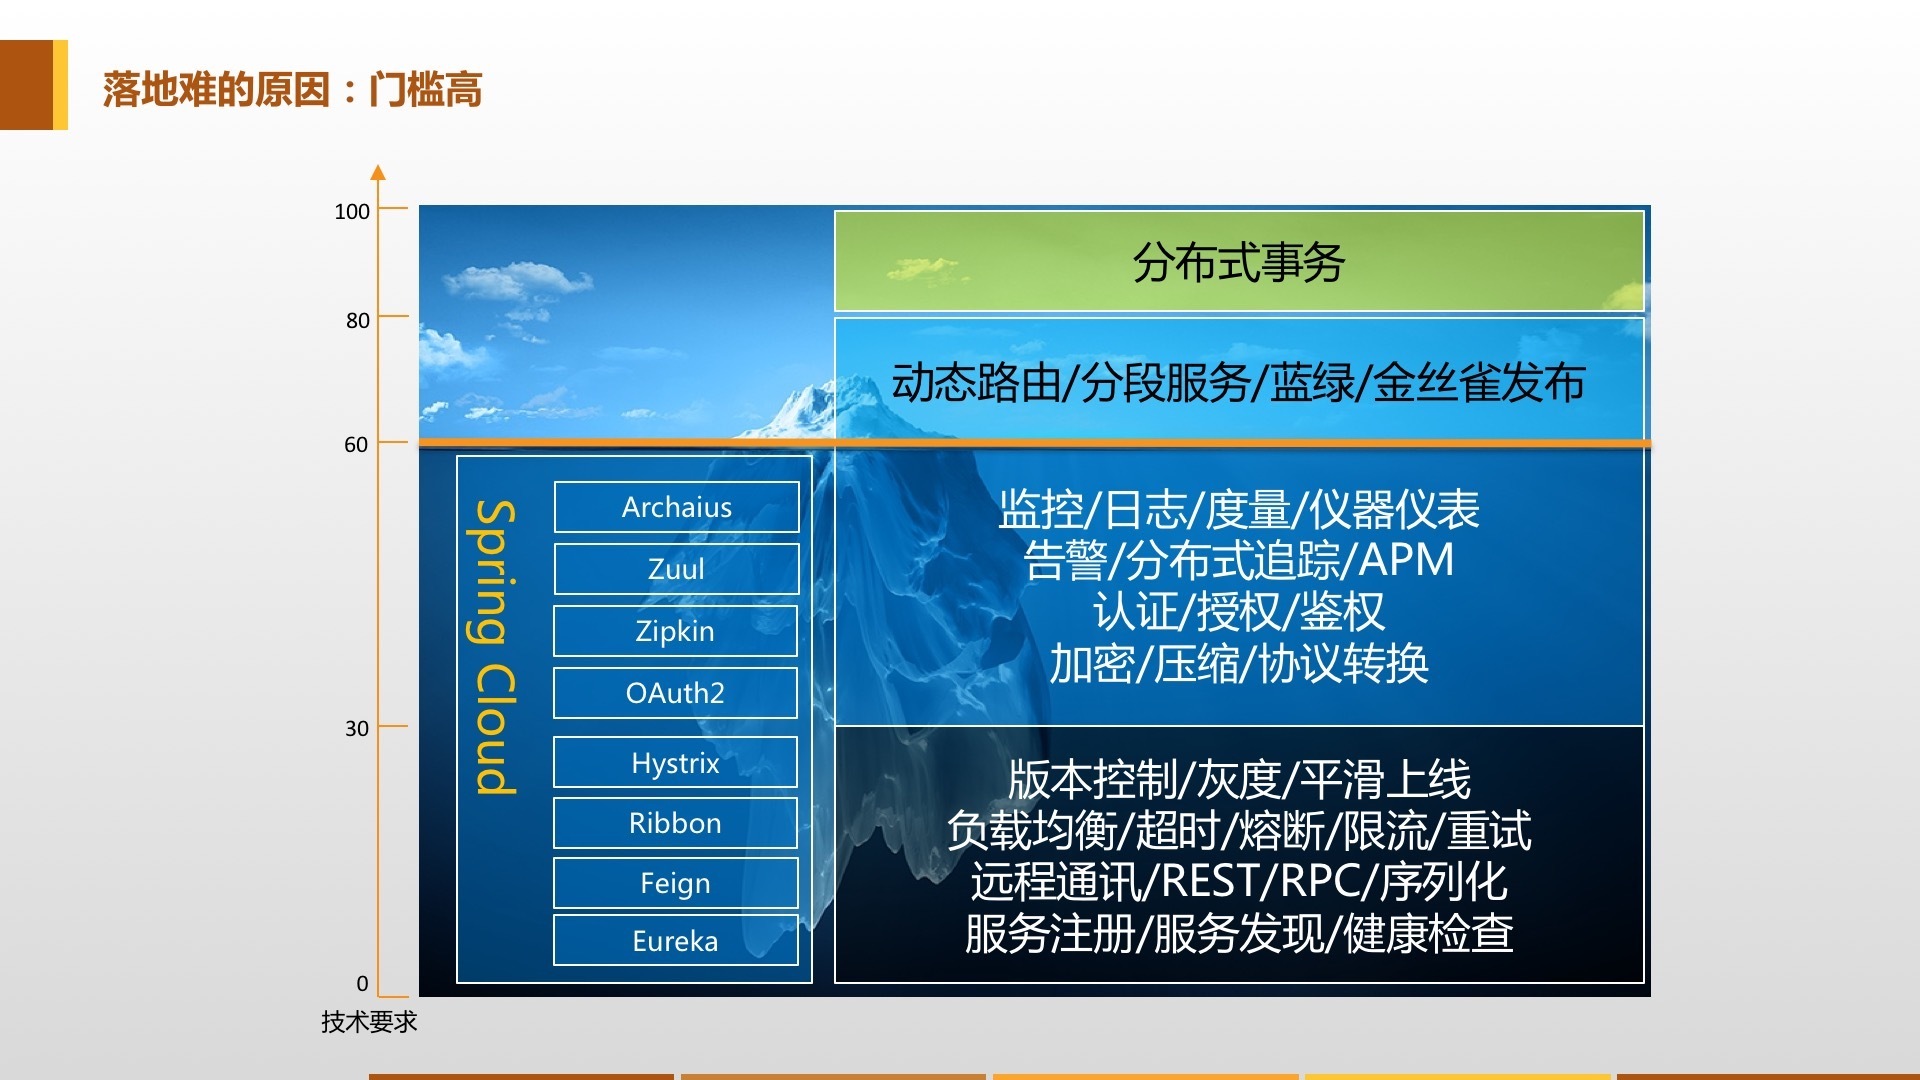
Task: Select the 服务注册/服务发现/健康检查 text line
Action: (1238, 934)
